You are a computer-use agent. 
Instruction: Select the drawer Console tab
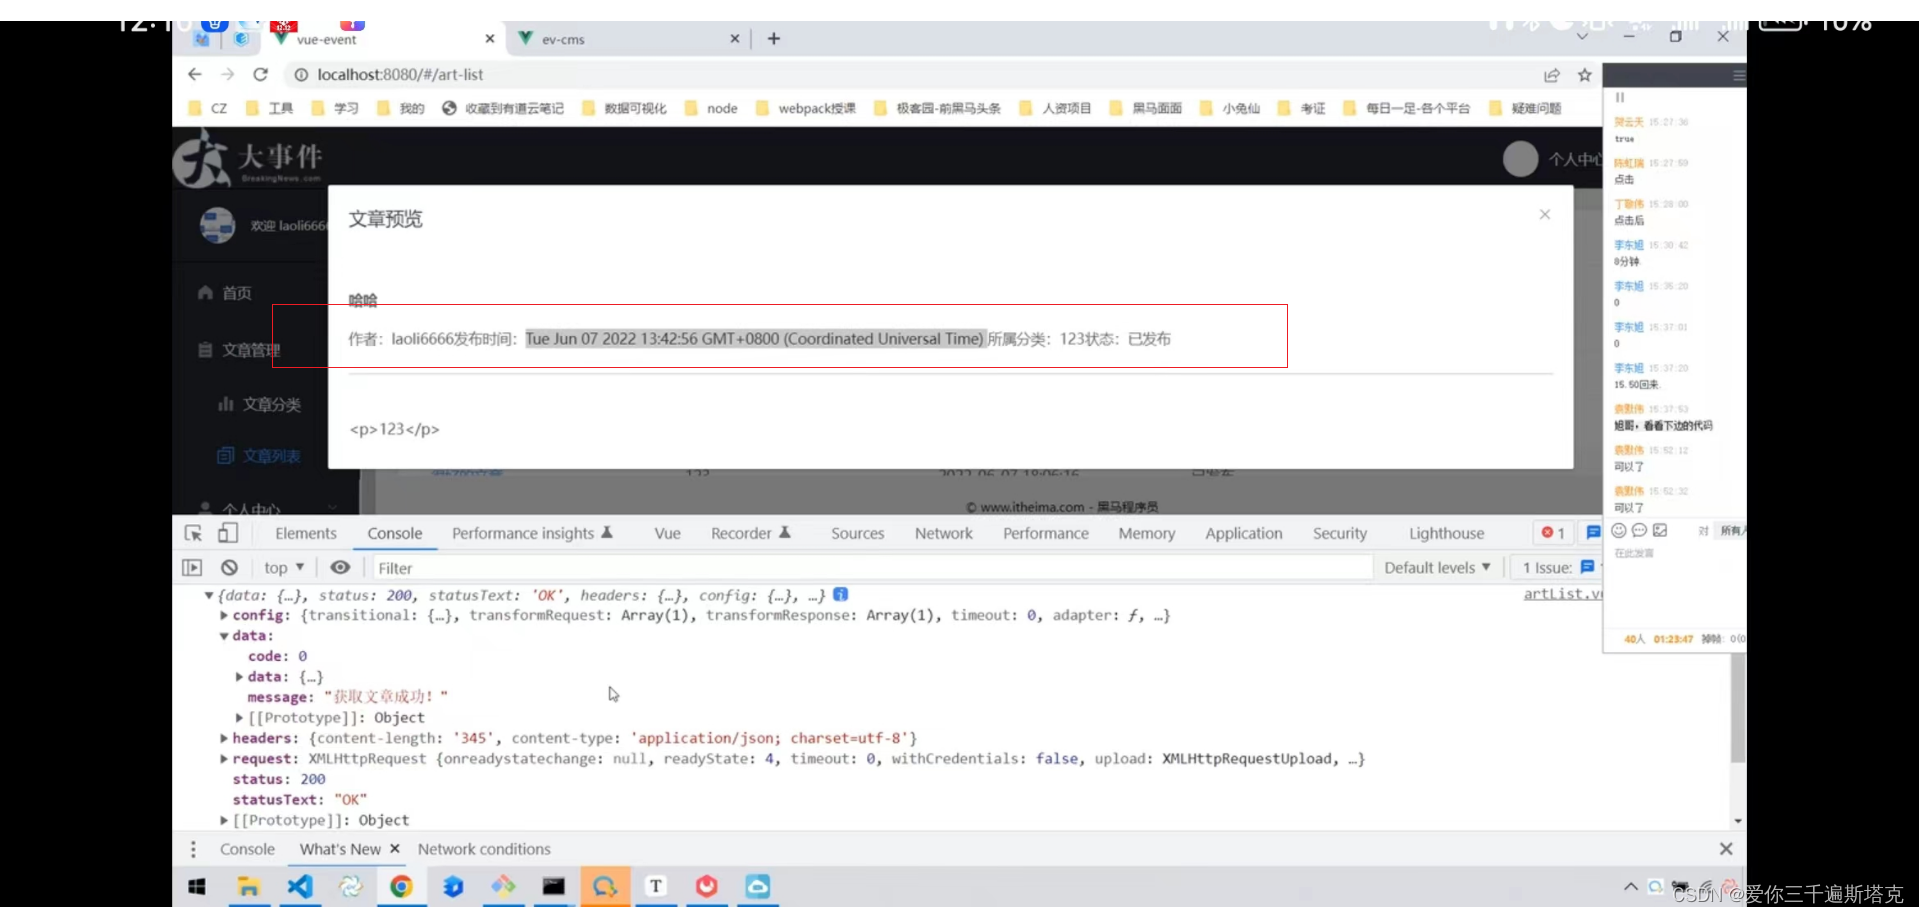[247, 849]
